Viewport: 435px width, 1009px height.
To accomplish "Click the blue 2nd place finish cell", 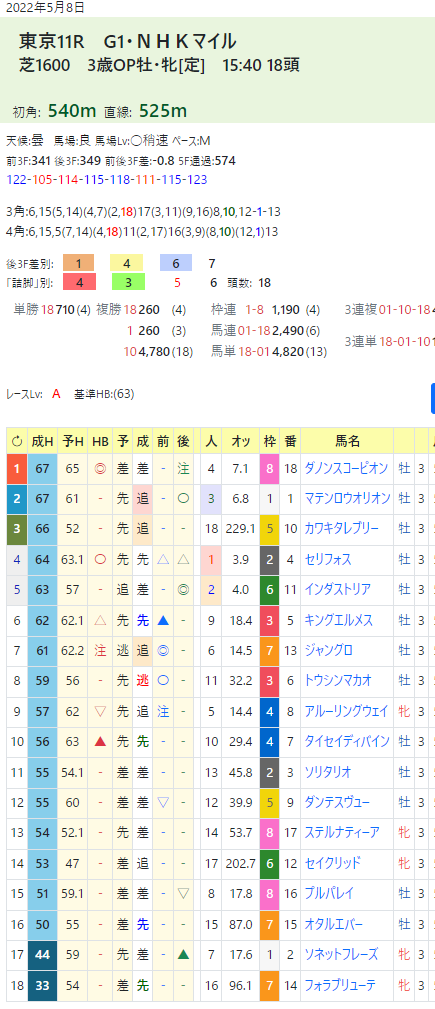I will [x=17, y=499].
